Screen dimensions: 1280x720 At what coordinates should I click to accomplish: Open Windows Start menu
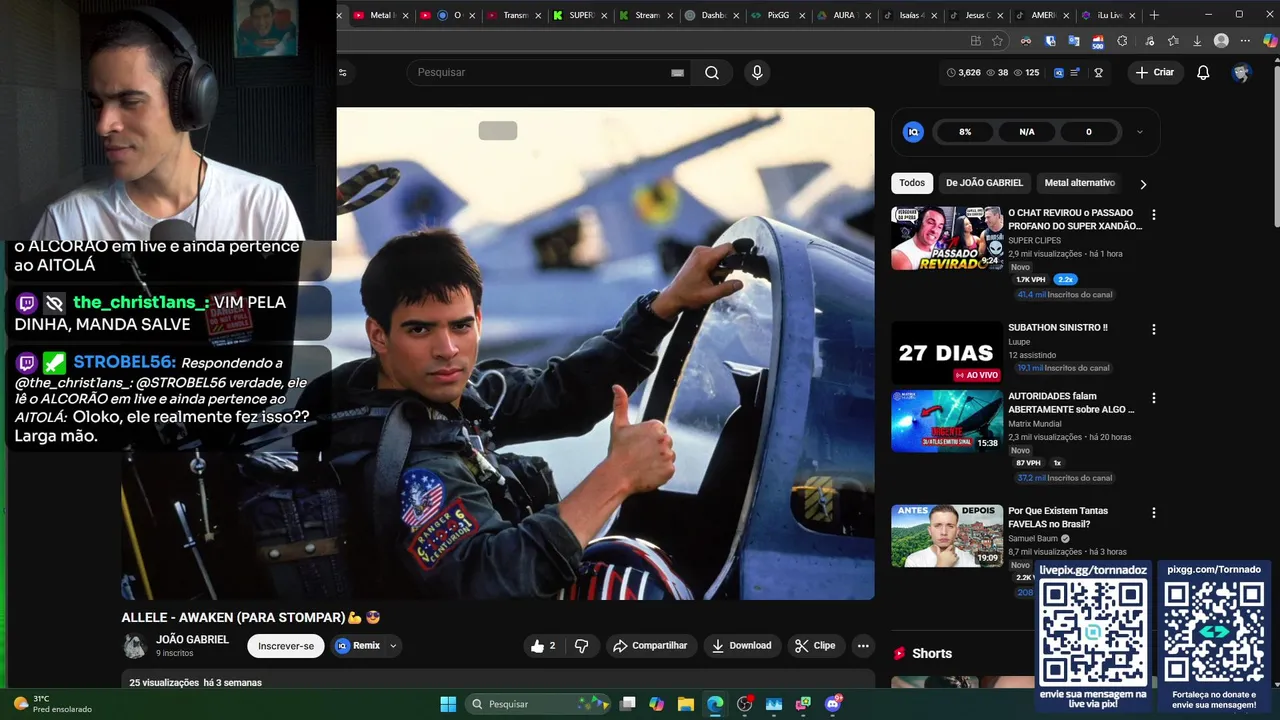[x=448, y=704]
